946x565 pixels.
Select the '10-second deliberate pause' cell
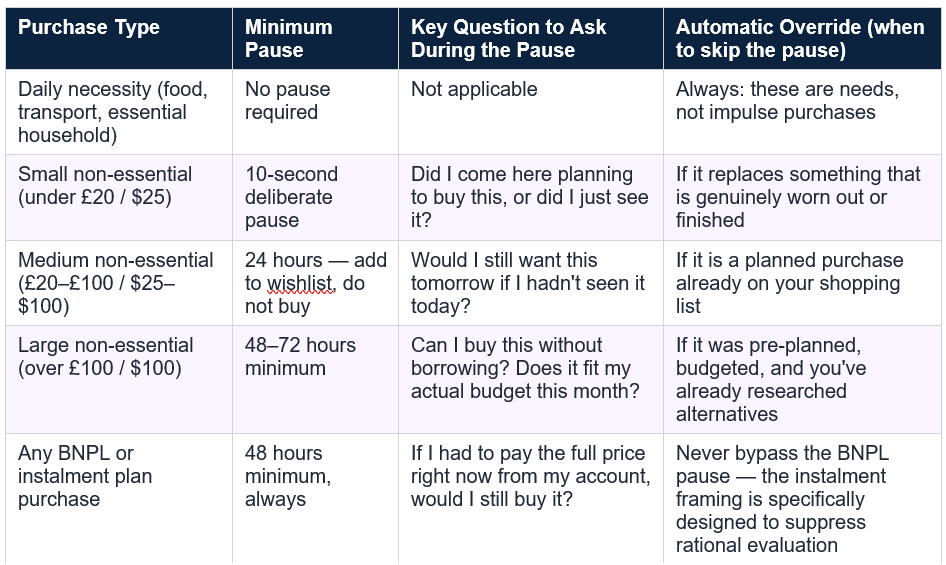[315, 197]
